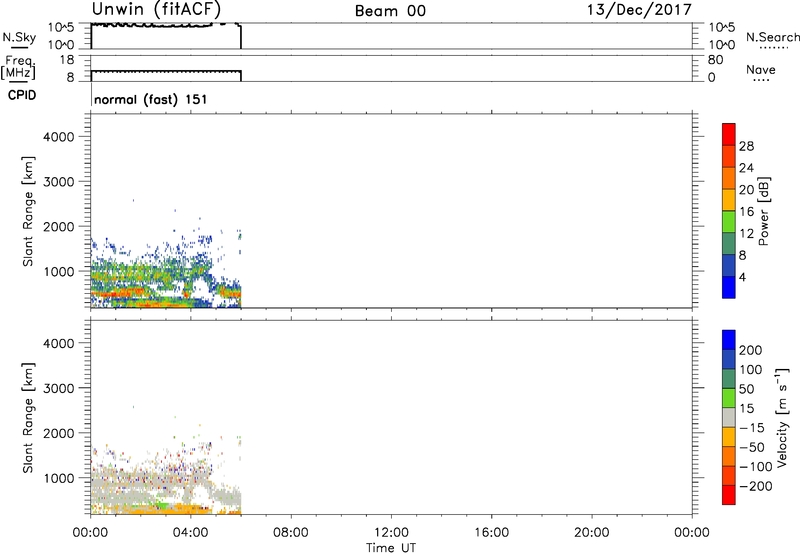Click the "08:00" time tick label
Image resolution: width=800 pixels, height=554 pixels.
click(x=291, y=533)
